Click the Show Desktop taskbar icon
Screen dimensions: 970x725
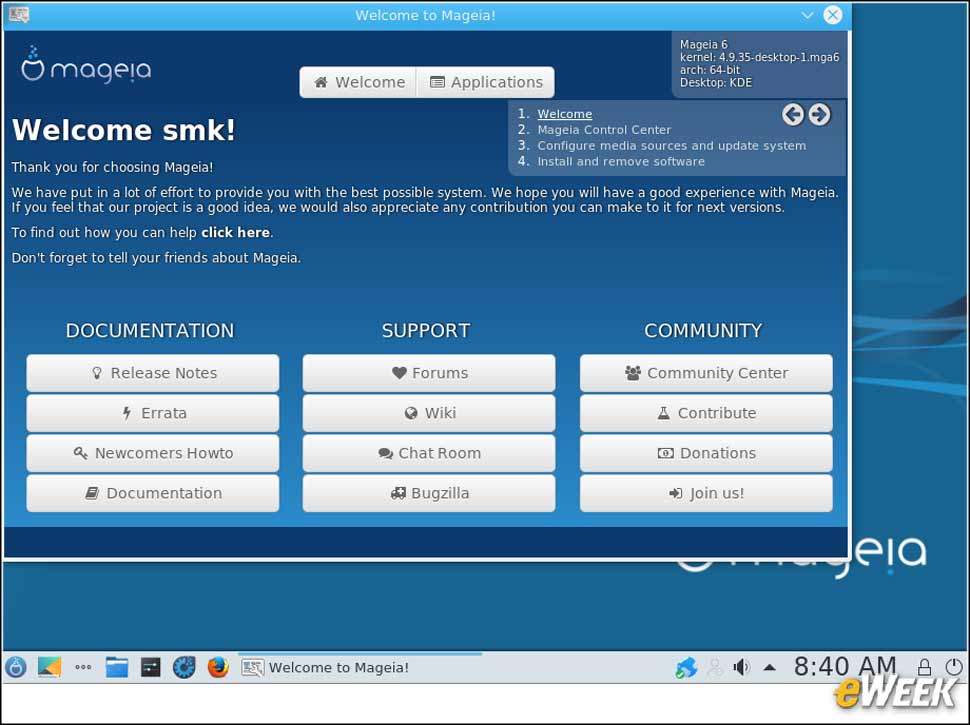pyautogui.click(x=49, y=667)
